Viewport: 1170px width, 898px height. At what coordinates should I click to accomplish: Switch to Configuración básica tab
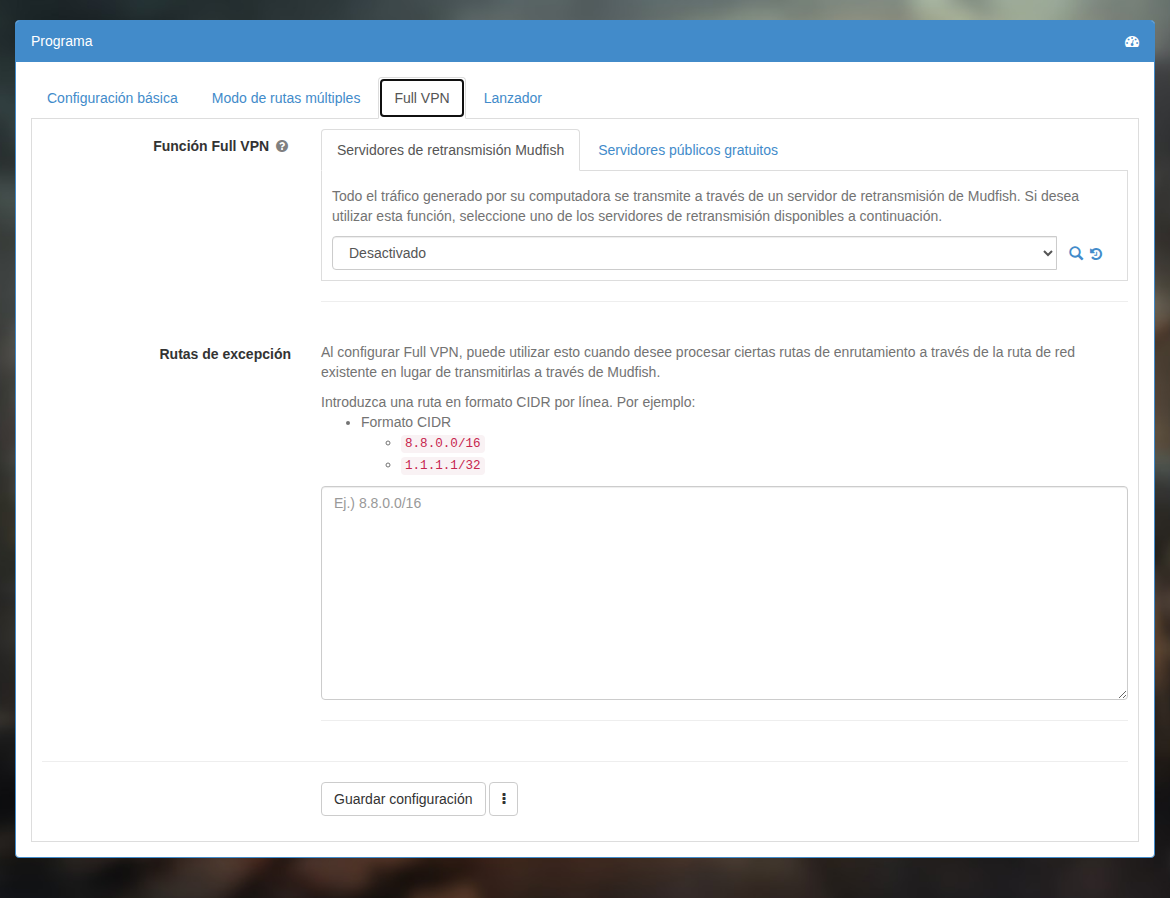click(112, 98)
